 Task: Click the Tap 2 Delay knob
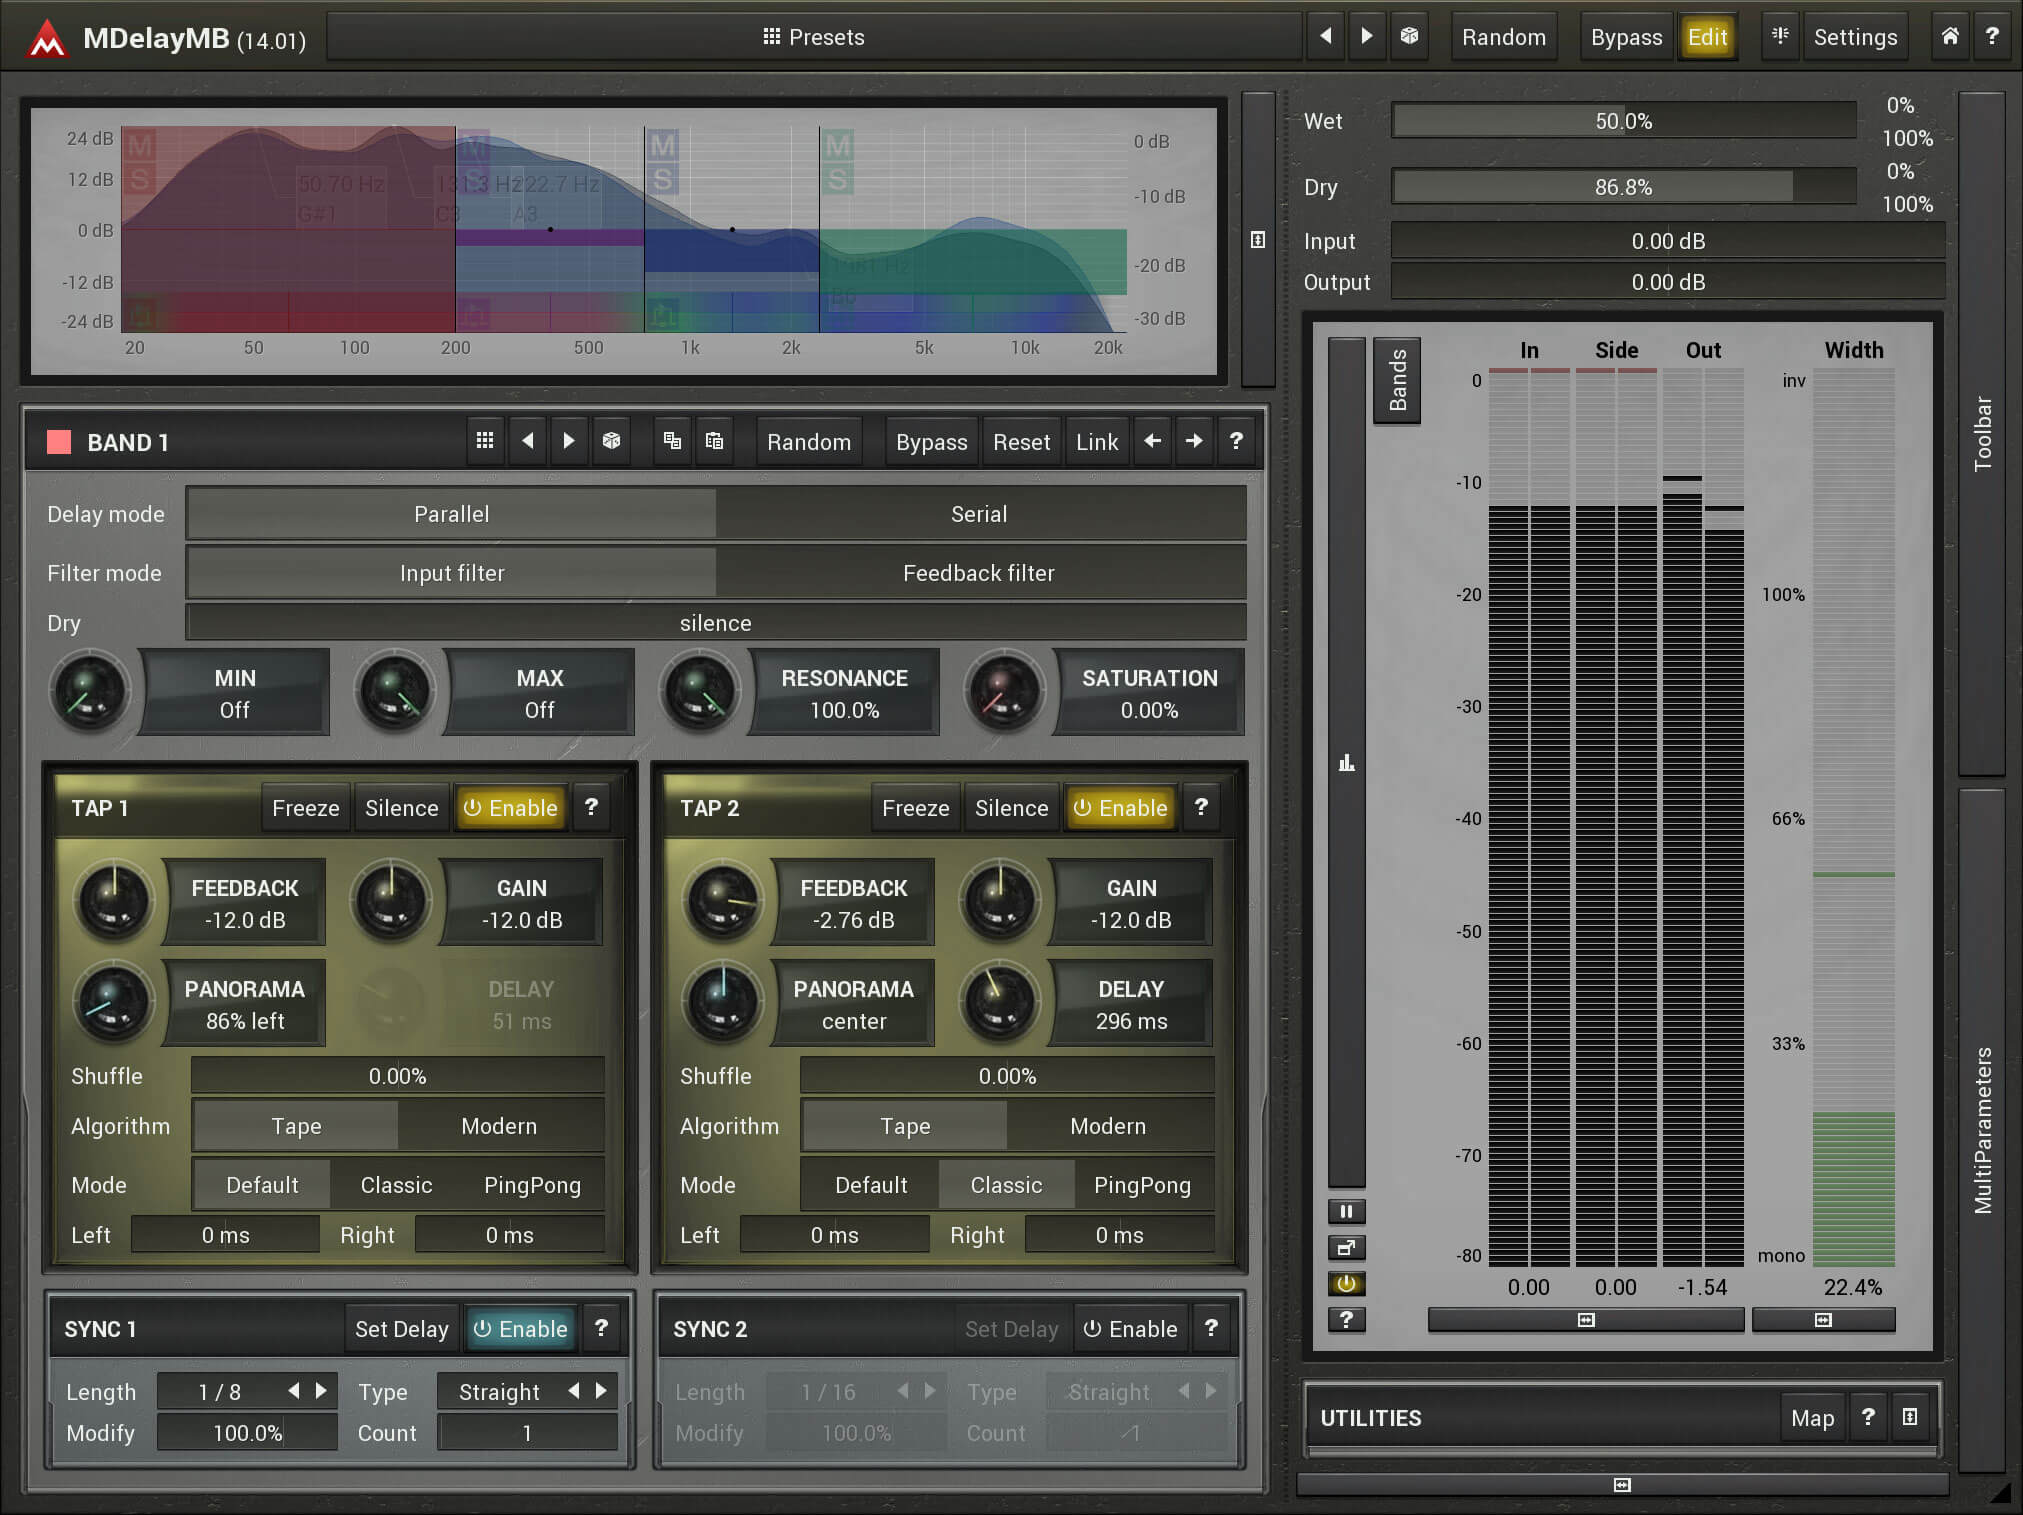coord(999,1002)
